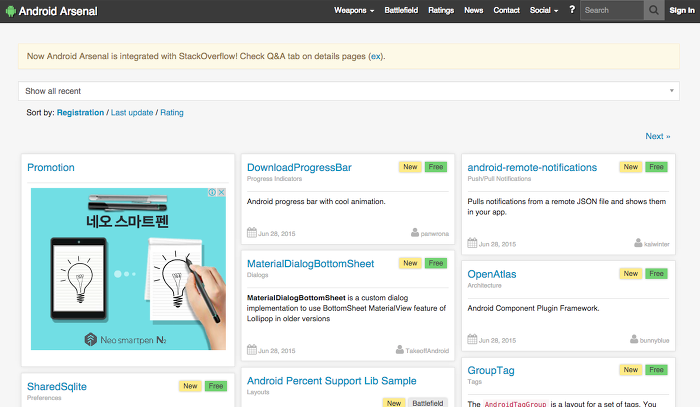
Task: Click calendar icon on OpenAtlas card
Action: click(x=472, y=339)
